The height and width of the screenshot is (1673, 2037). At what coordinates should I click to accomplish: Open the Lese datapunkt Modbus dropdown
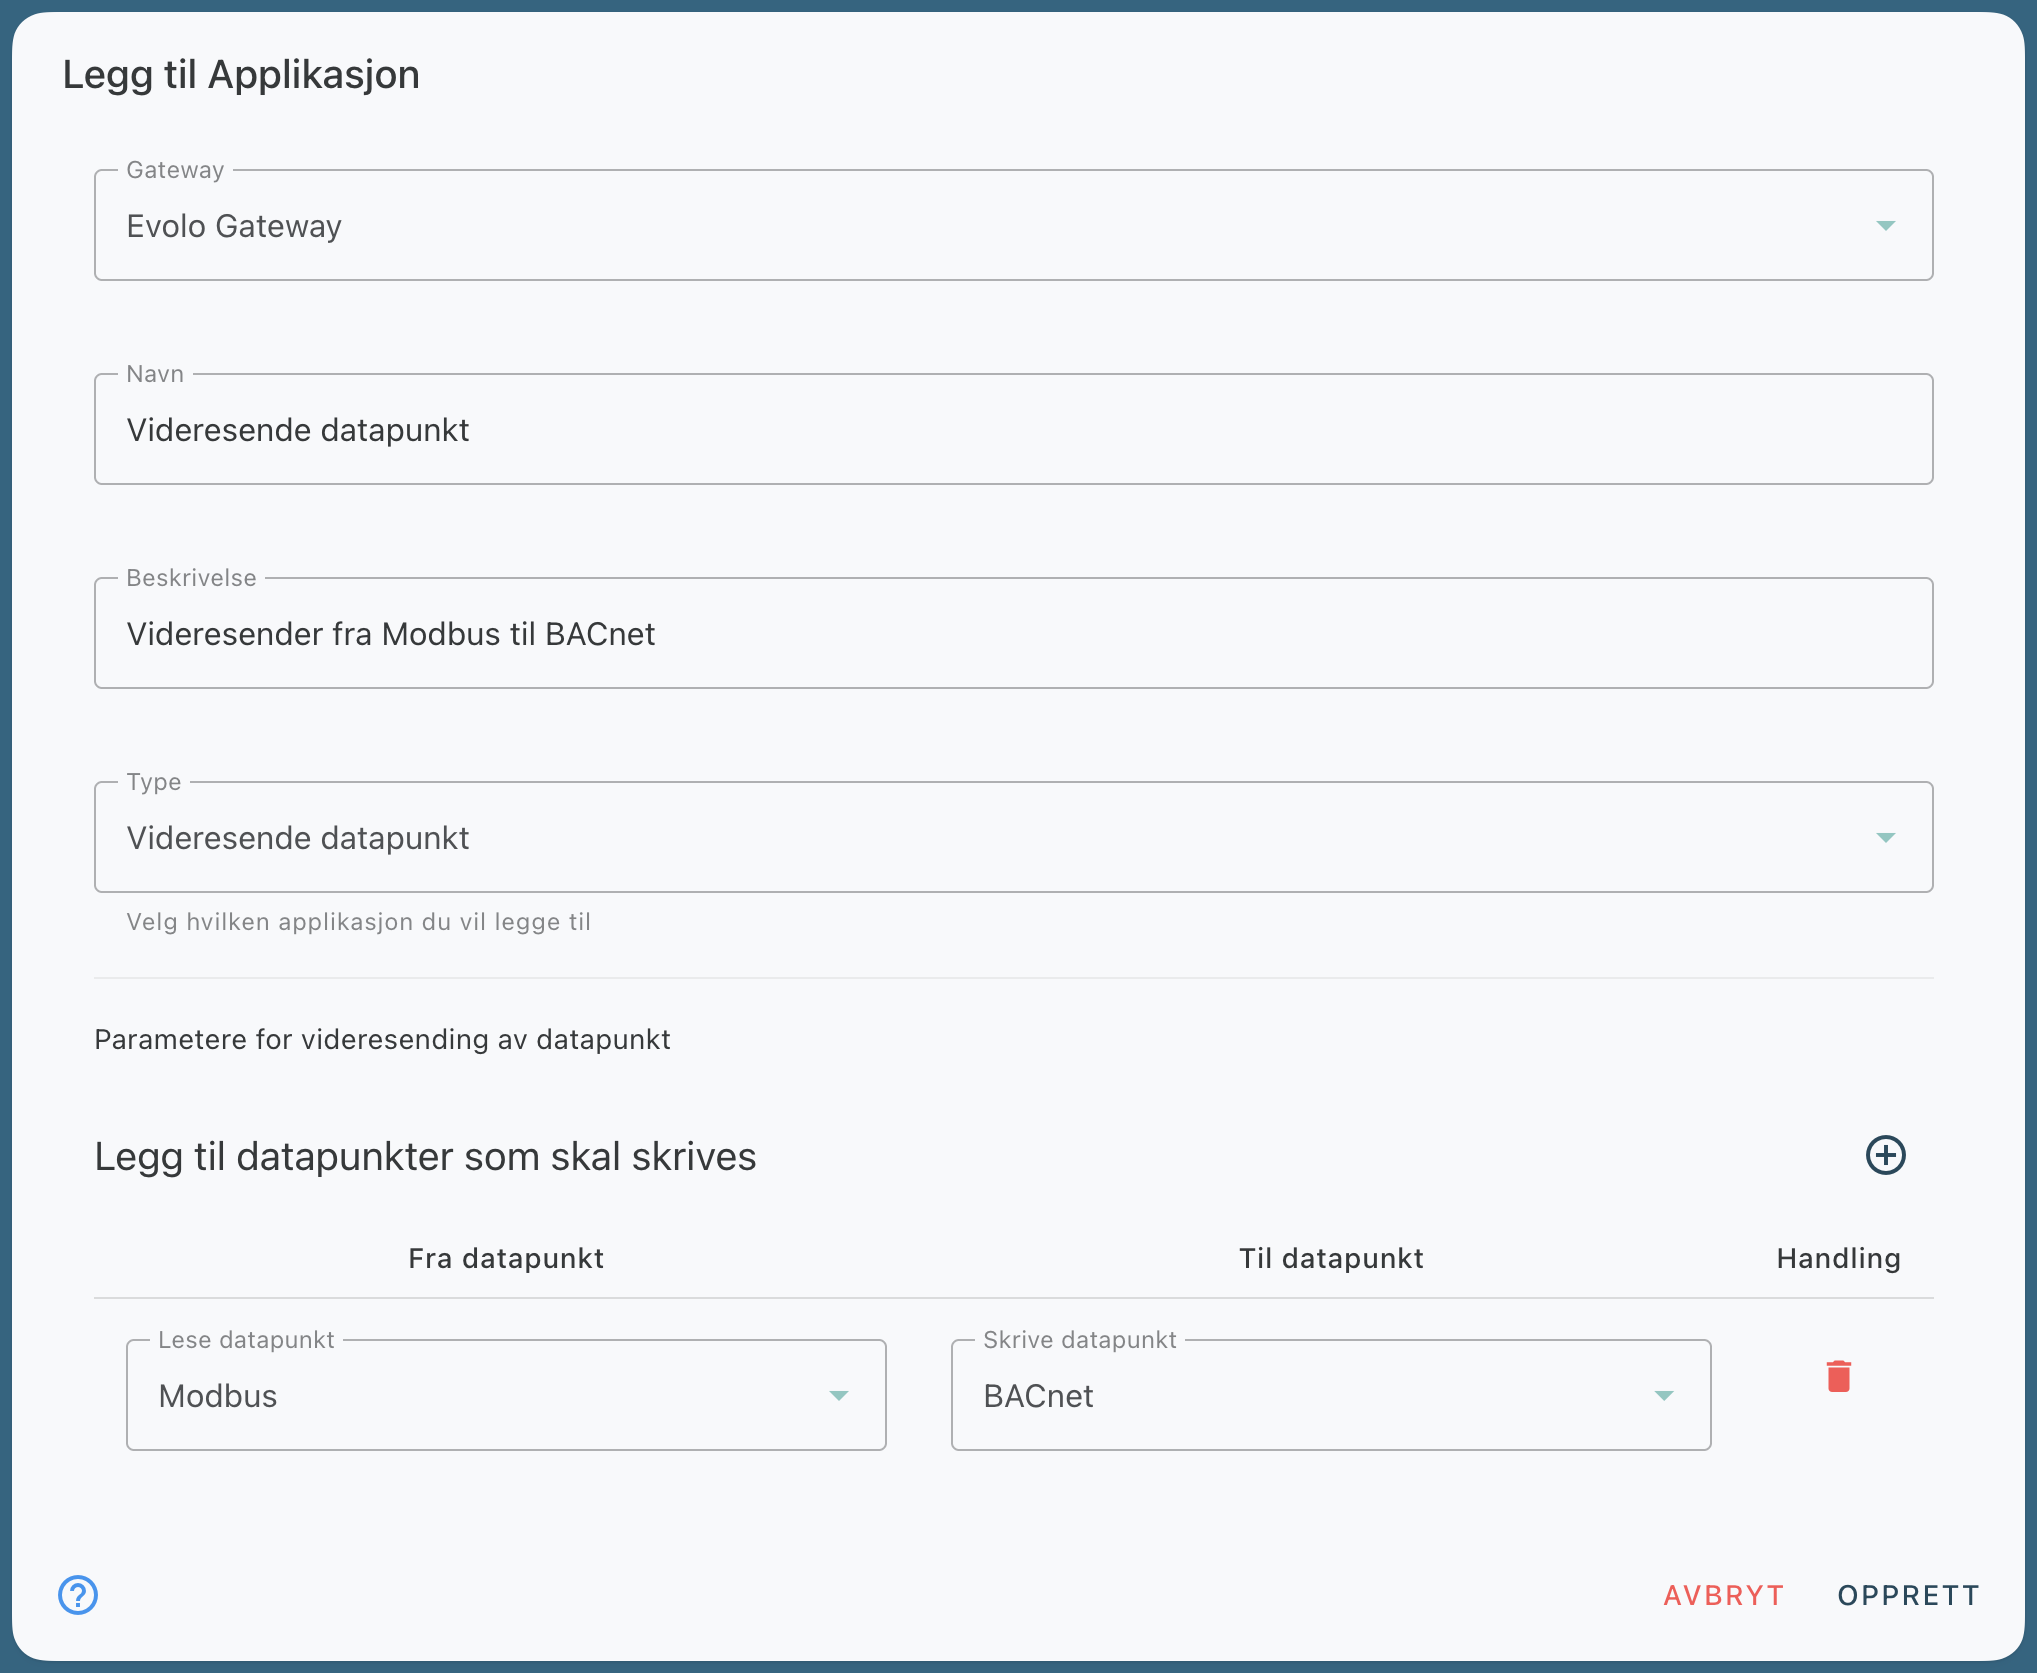pyautogui.click(x=505, y=1396)
